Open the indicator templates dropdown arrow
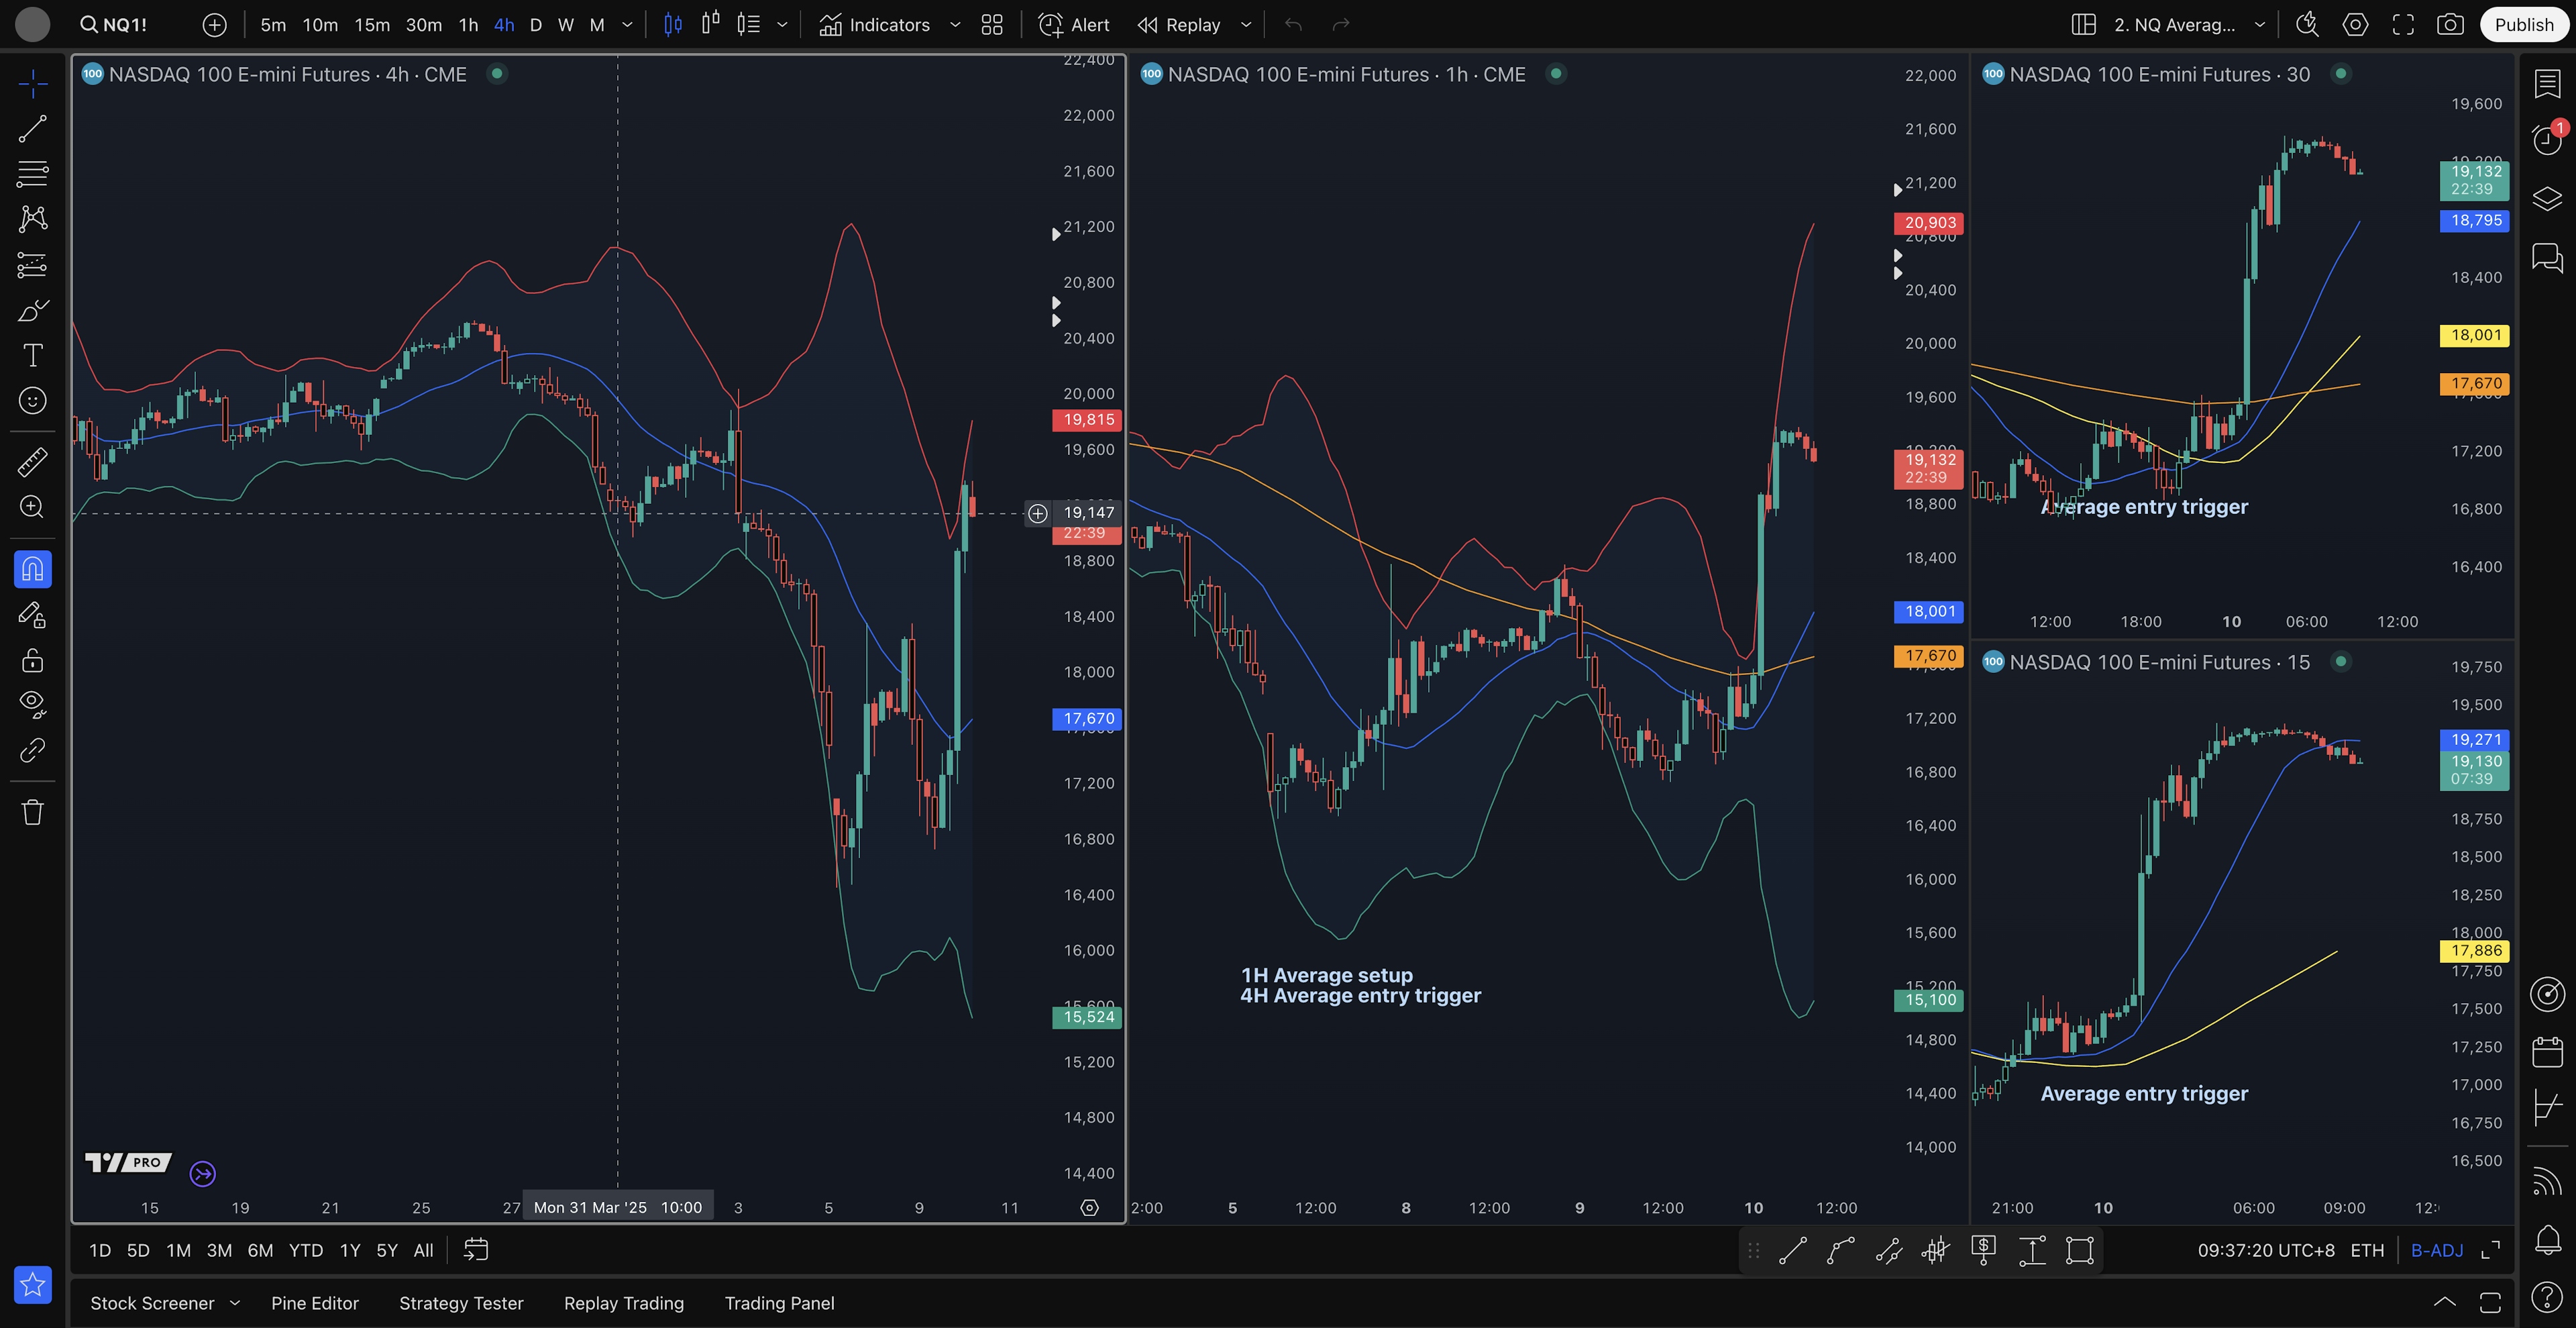2576x1328 pixels. pyautogui.click(x=955, y=24)
